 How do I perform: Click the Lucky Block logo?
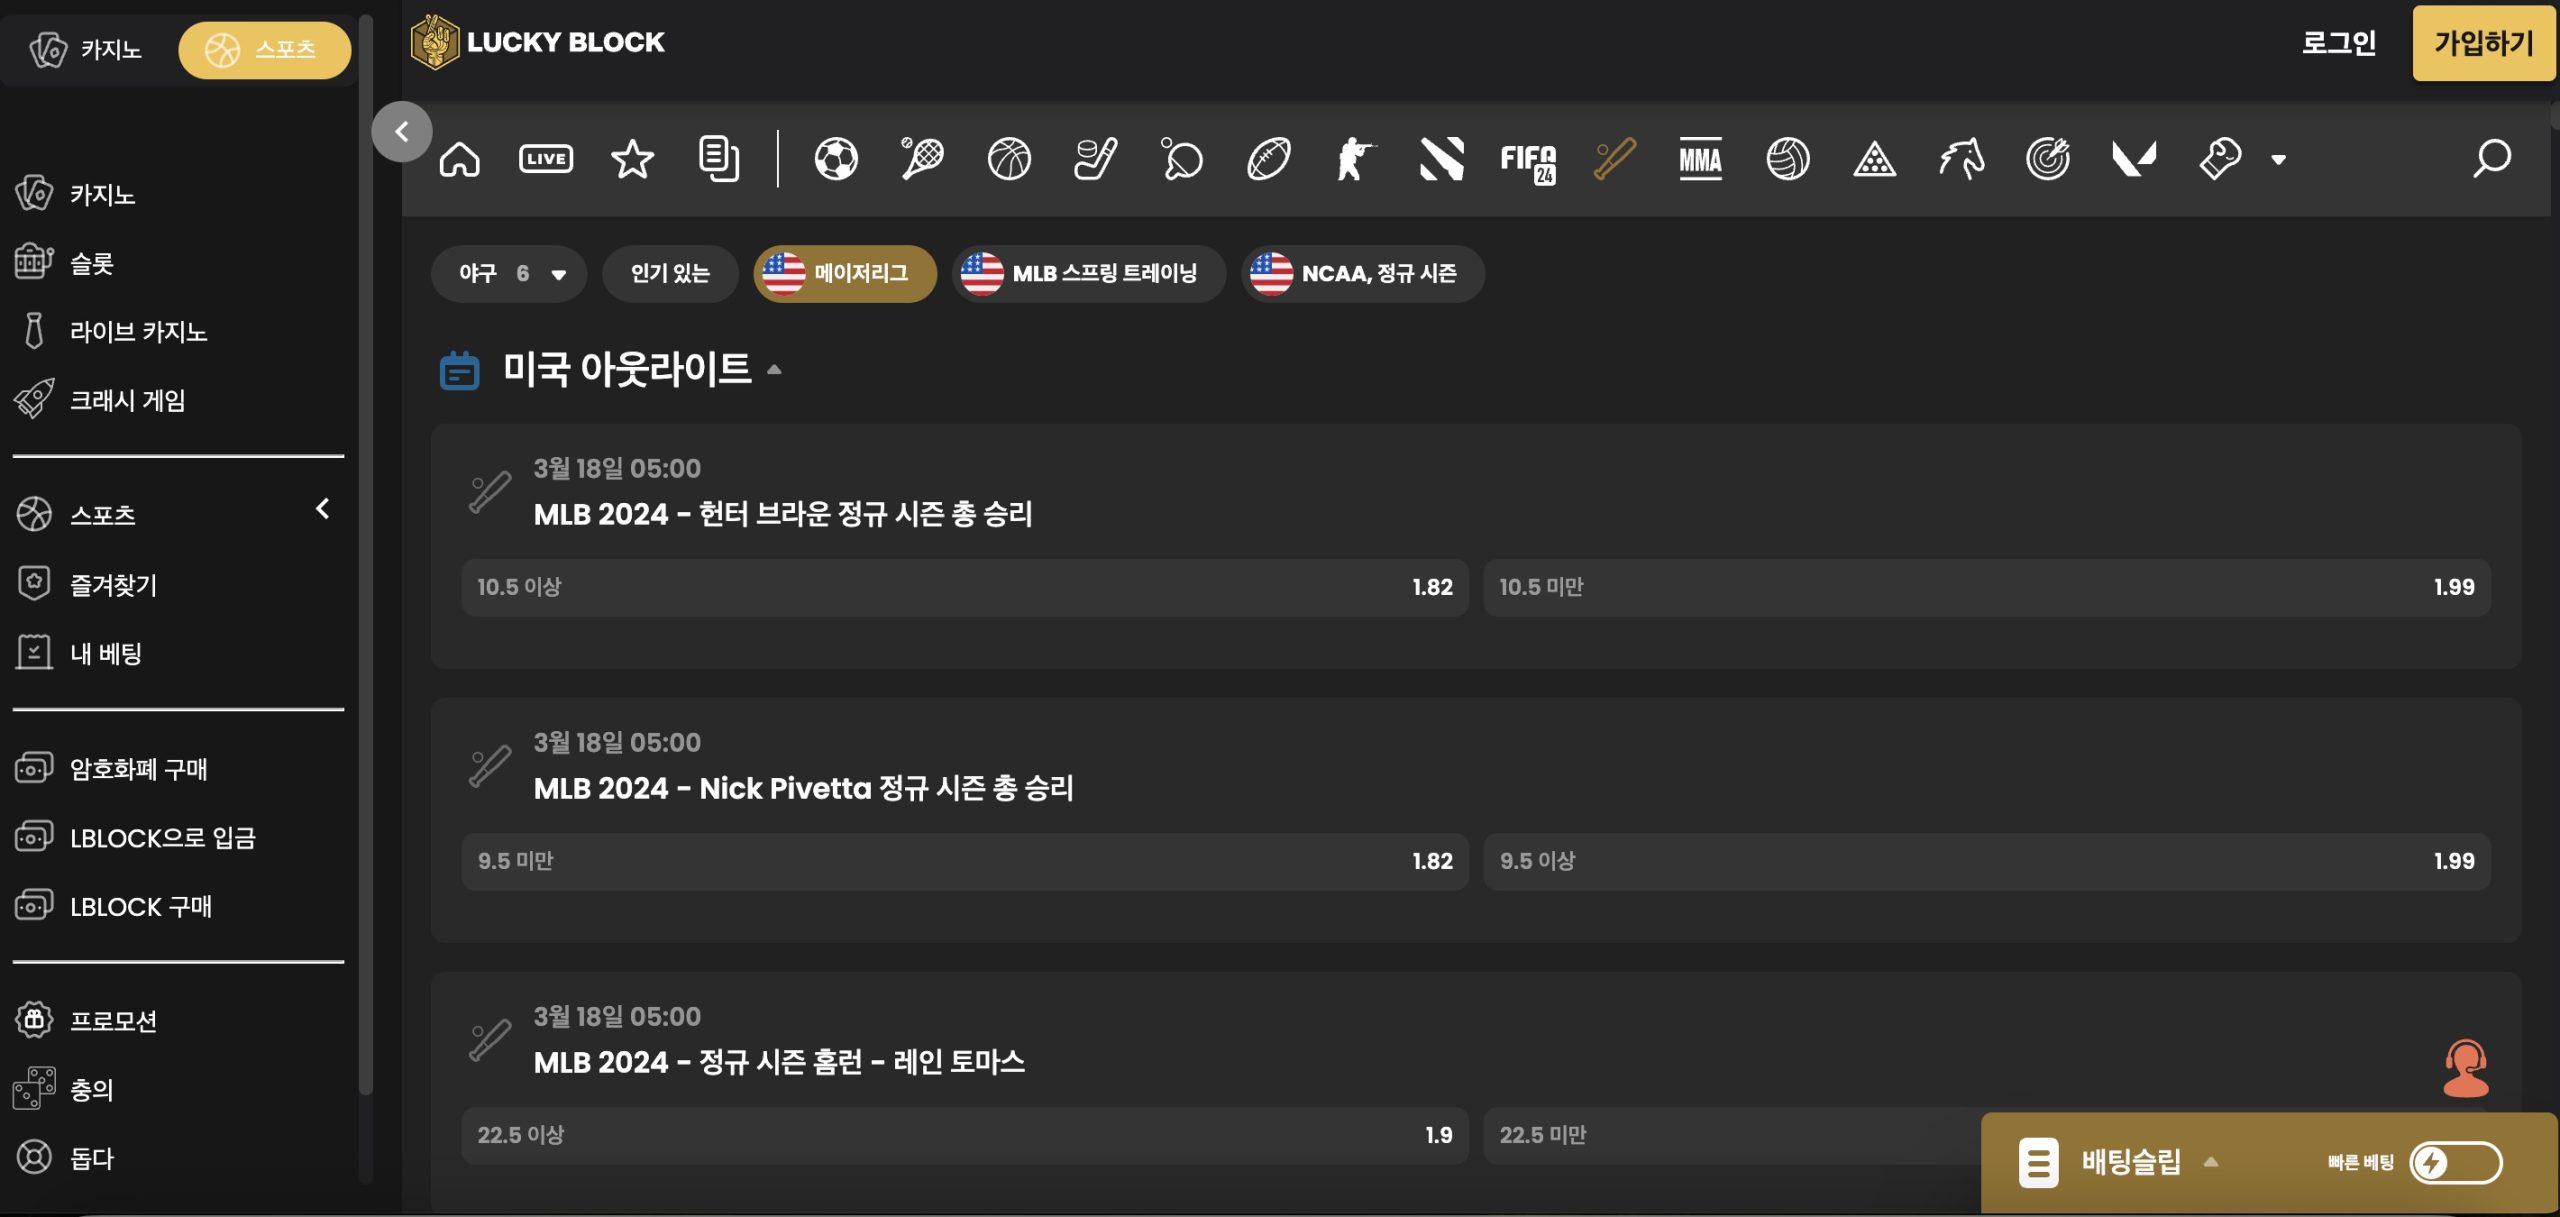click(x=538, y=42)
